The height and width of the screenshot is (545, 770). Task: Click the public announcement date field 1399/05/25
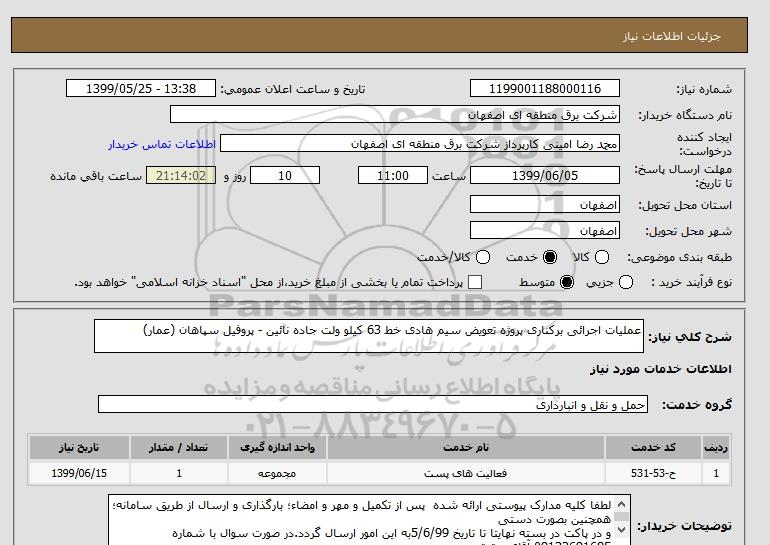coord(141,88)
